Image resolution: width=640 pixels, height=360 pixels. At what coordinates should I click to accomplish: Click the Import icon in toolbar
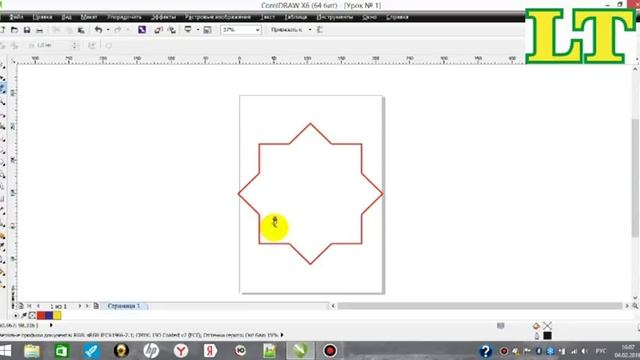(x=159, y=29)
